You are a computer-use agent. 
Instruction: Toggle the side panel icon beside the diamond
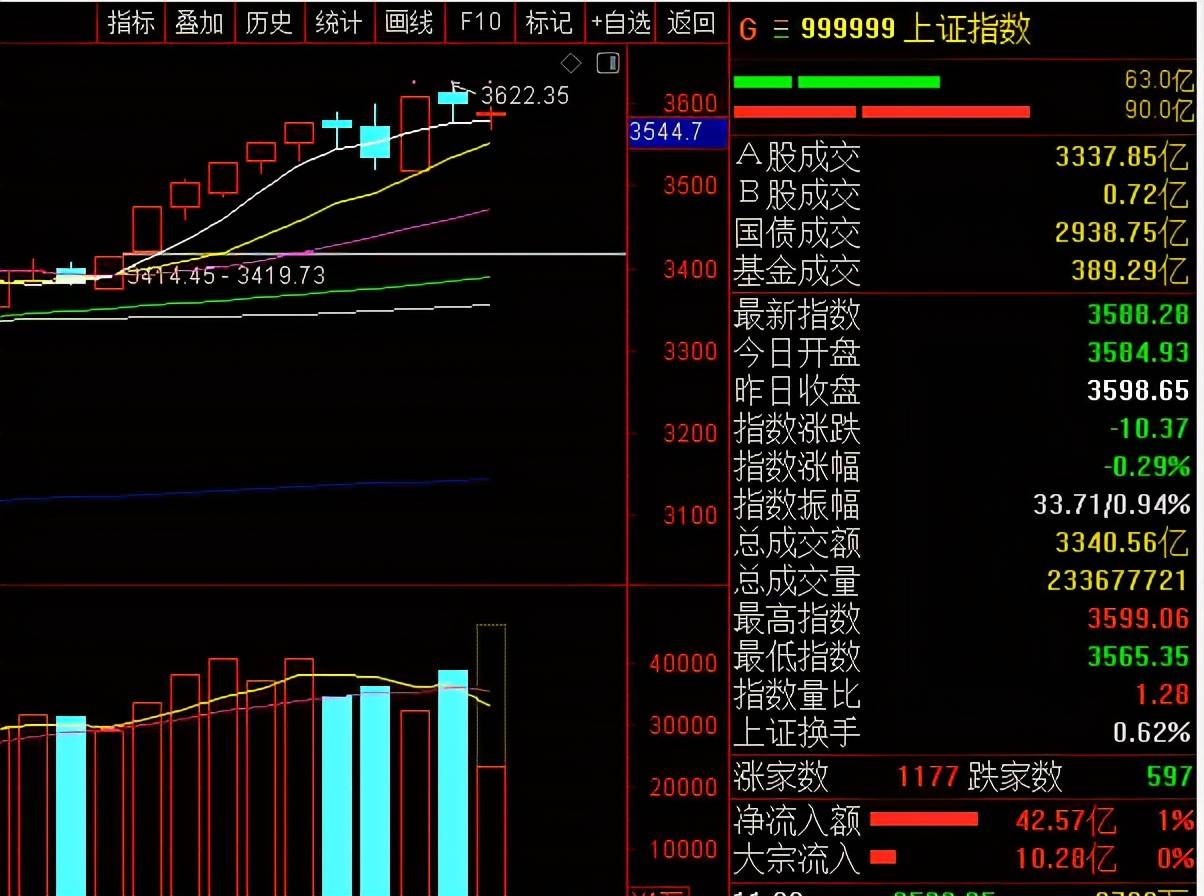click(608, 64)
